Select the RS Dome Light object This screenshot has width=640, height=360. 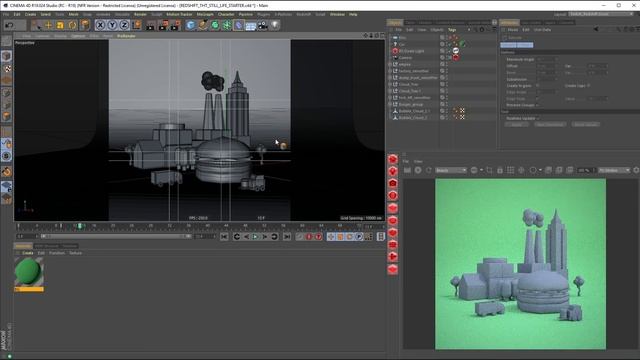[x=411, y=51]
